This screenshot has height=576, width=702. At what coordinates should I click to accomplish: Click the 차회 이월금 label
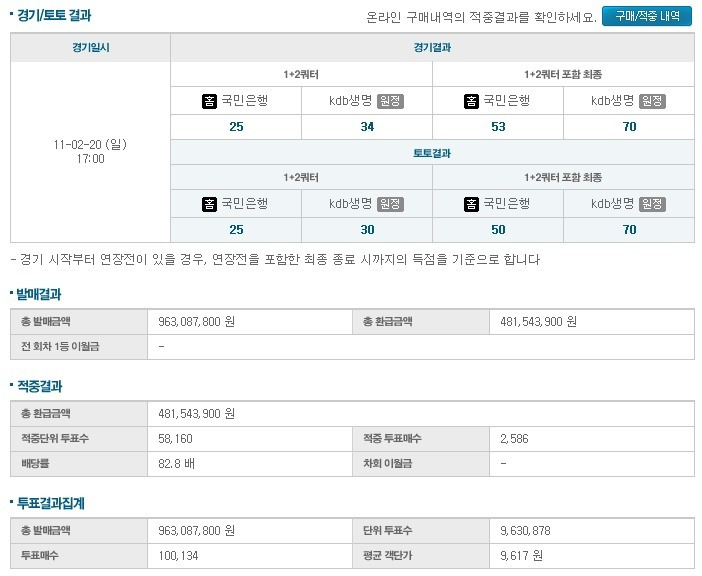[388, 464]
